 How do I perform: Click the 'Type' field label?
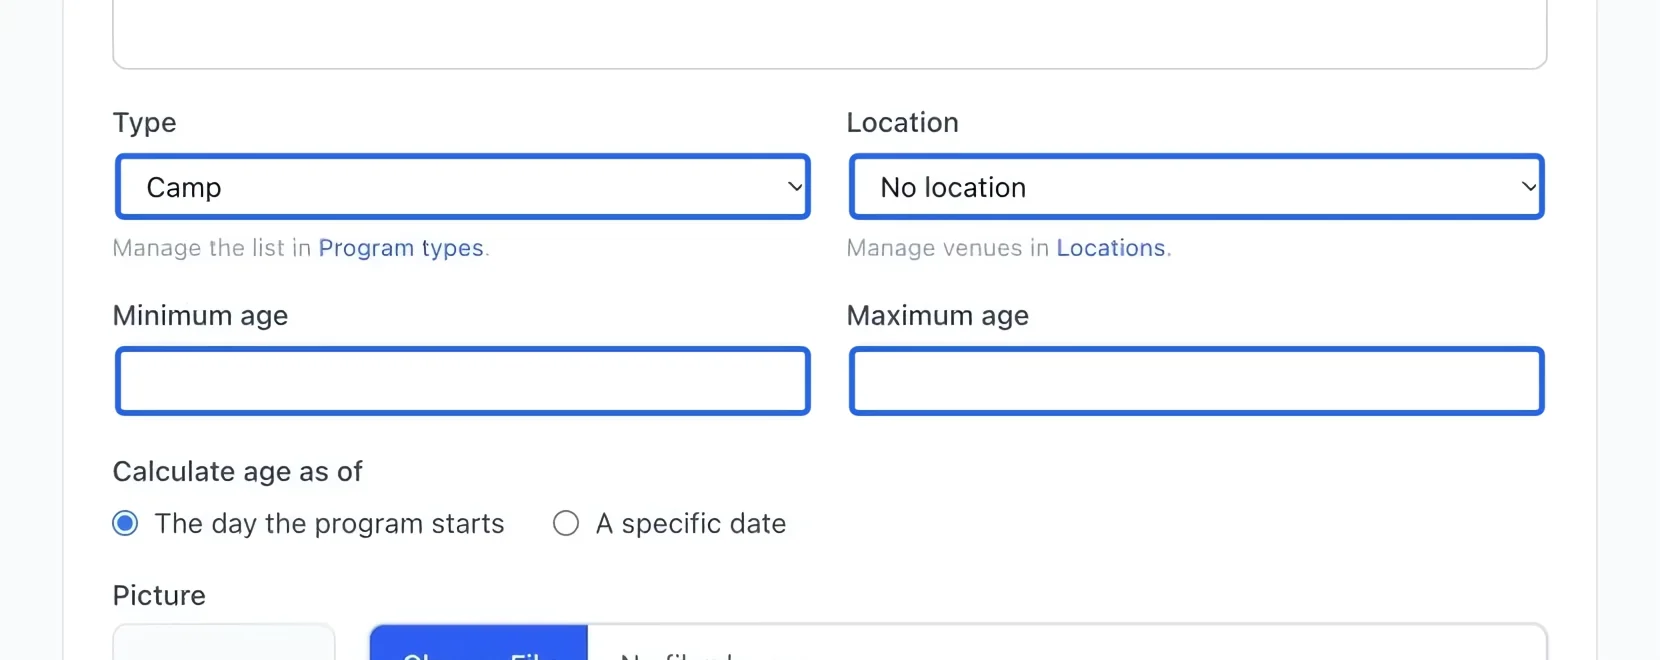144,123
